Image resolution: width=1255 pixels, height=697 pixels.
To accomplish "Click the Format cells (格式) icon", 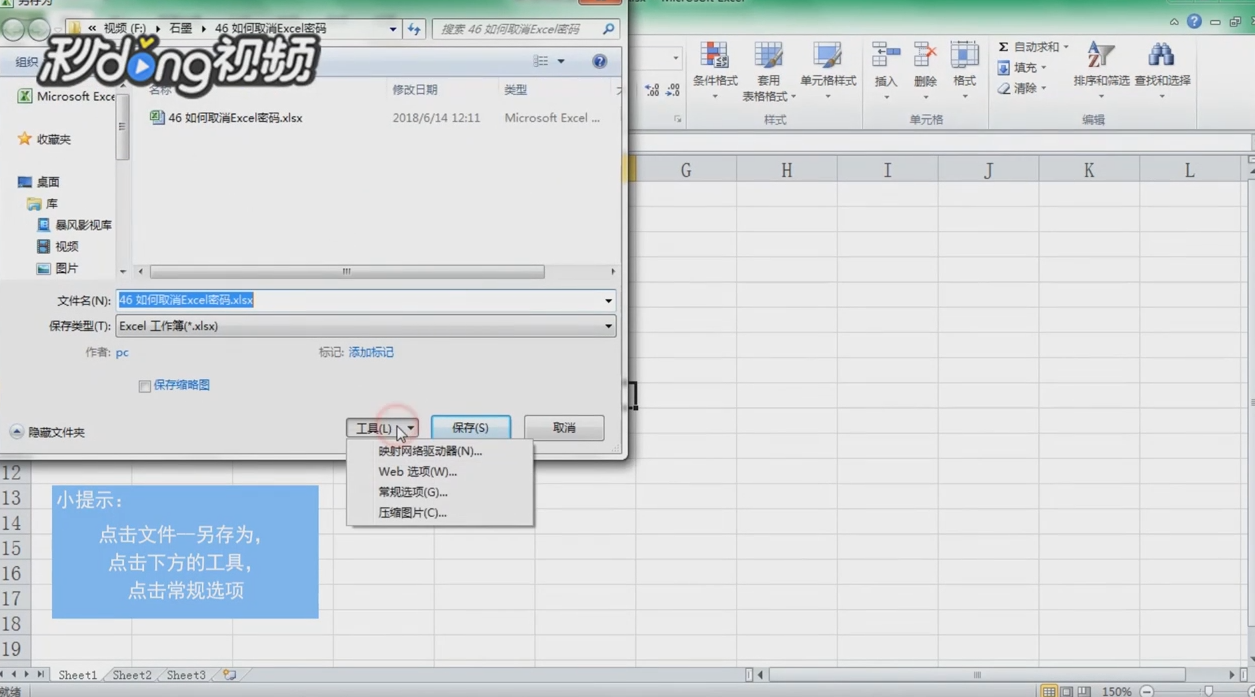I will click(x=964, y=56).
